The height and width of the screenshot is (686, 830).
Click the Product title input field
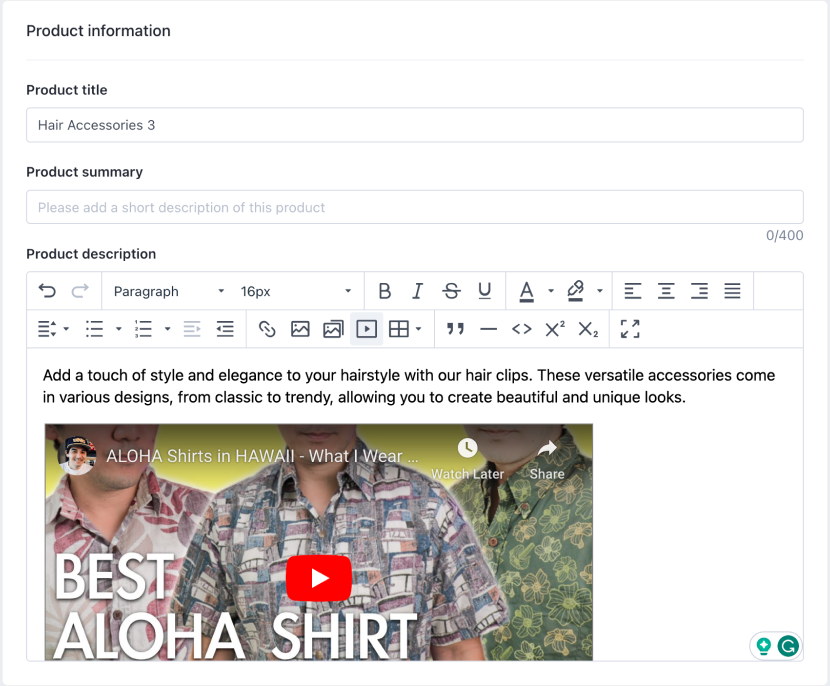[415, 125]
